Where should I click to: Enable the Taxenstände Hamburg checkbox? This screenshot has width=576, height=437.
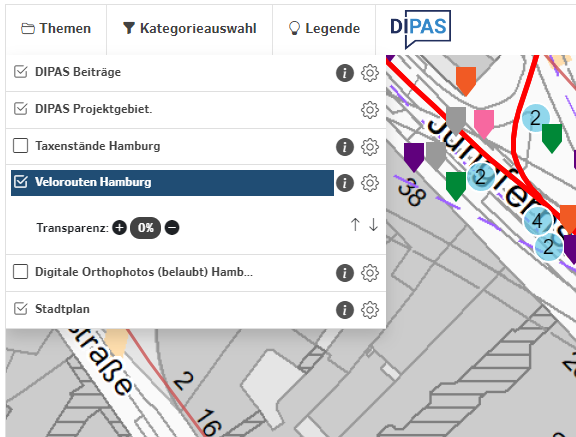click(21, 145)
